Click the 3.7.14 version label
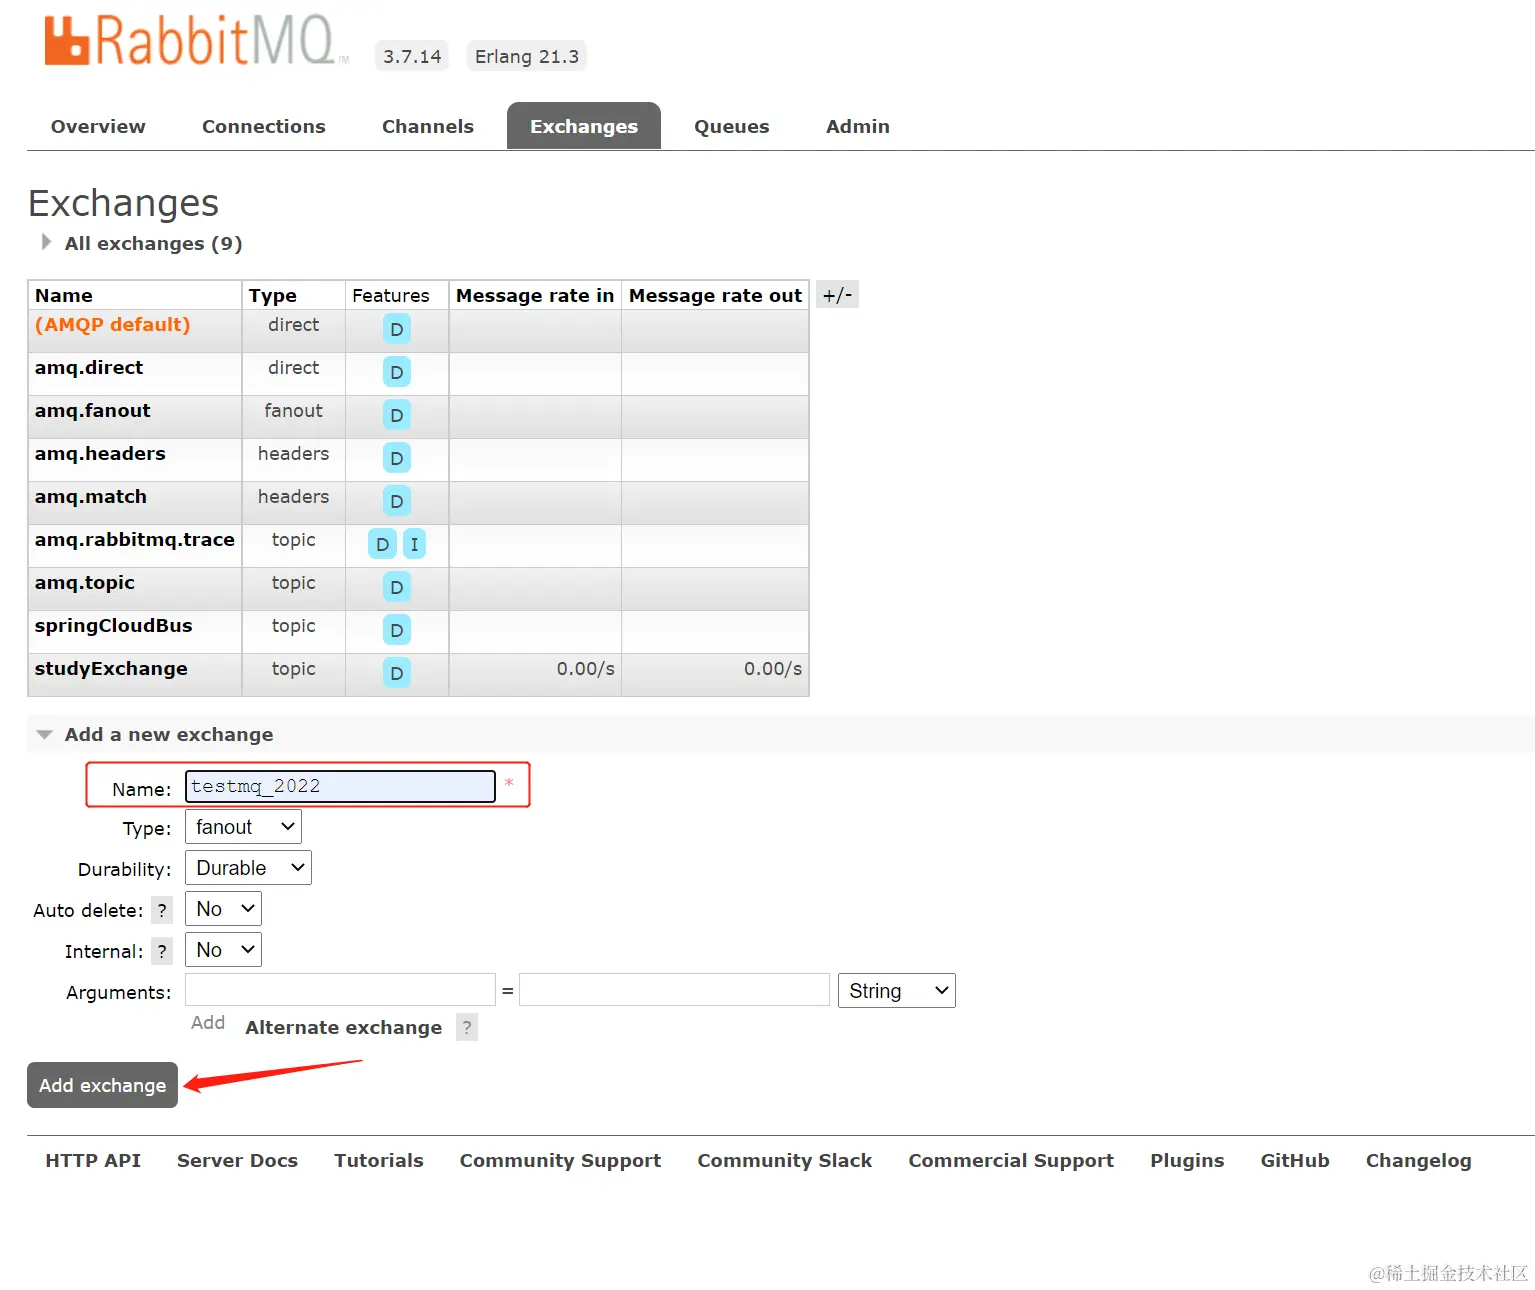 pyautogui.click(x=412, y=56)
